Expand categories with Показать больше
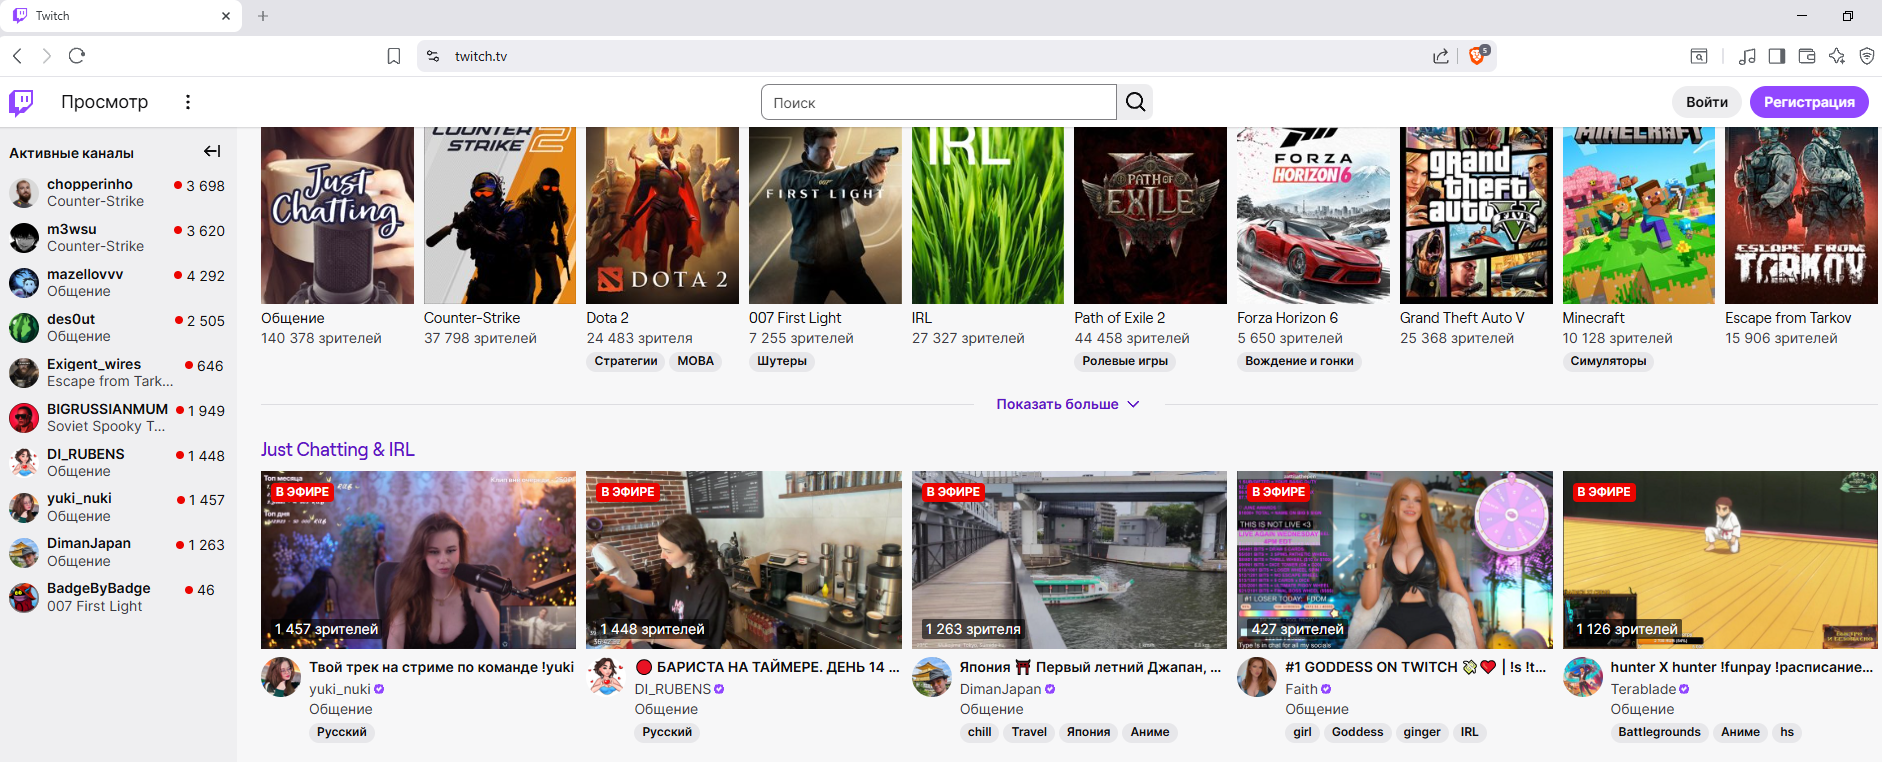This screenshot has height=762, width=1882. 1068,404
